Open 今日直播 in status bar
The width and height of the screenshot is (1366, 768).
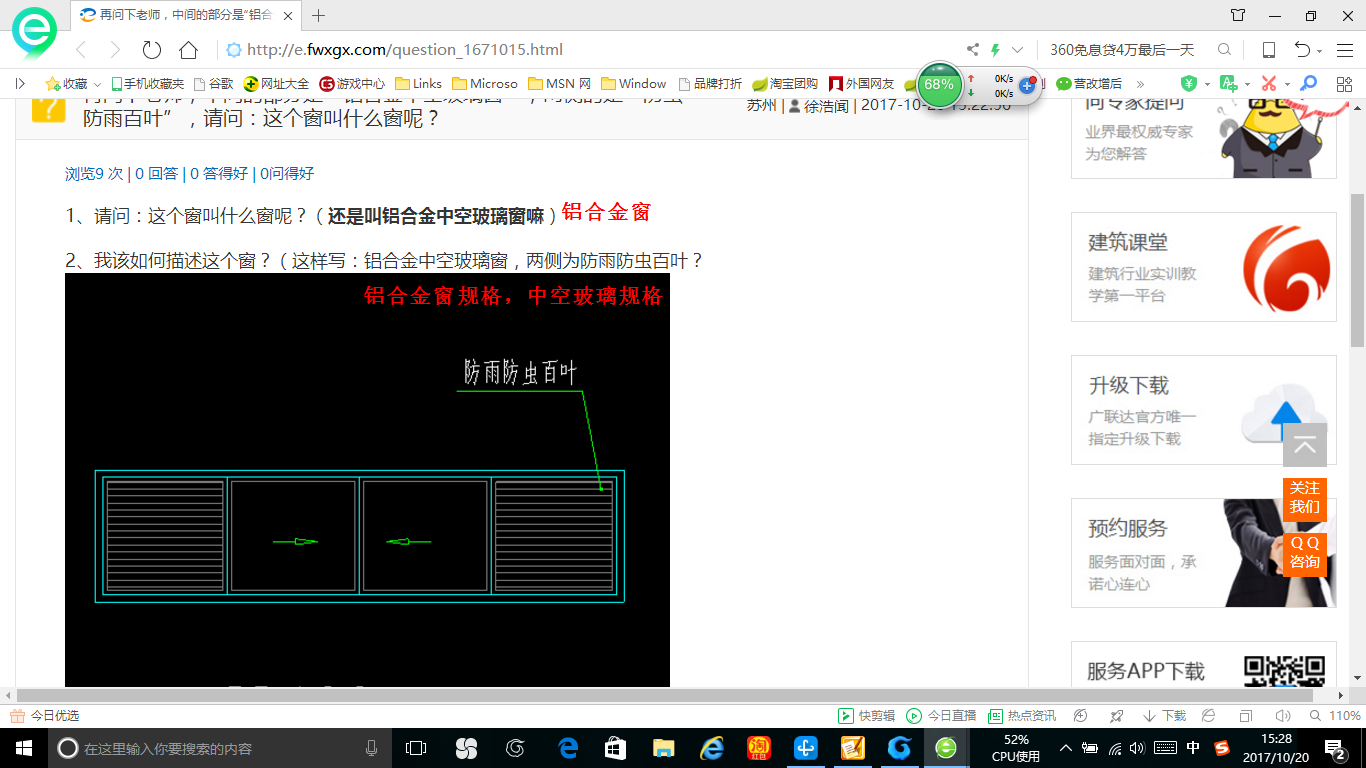(x=941, y=716)
